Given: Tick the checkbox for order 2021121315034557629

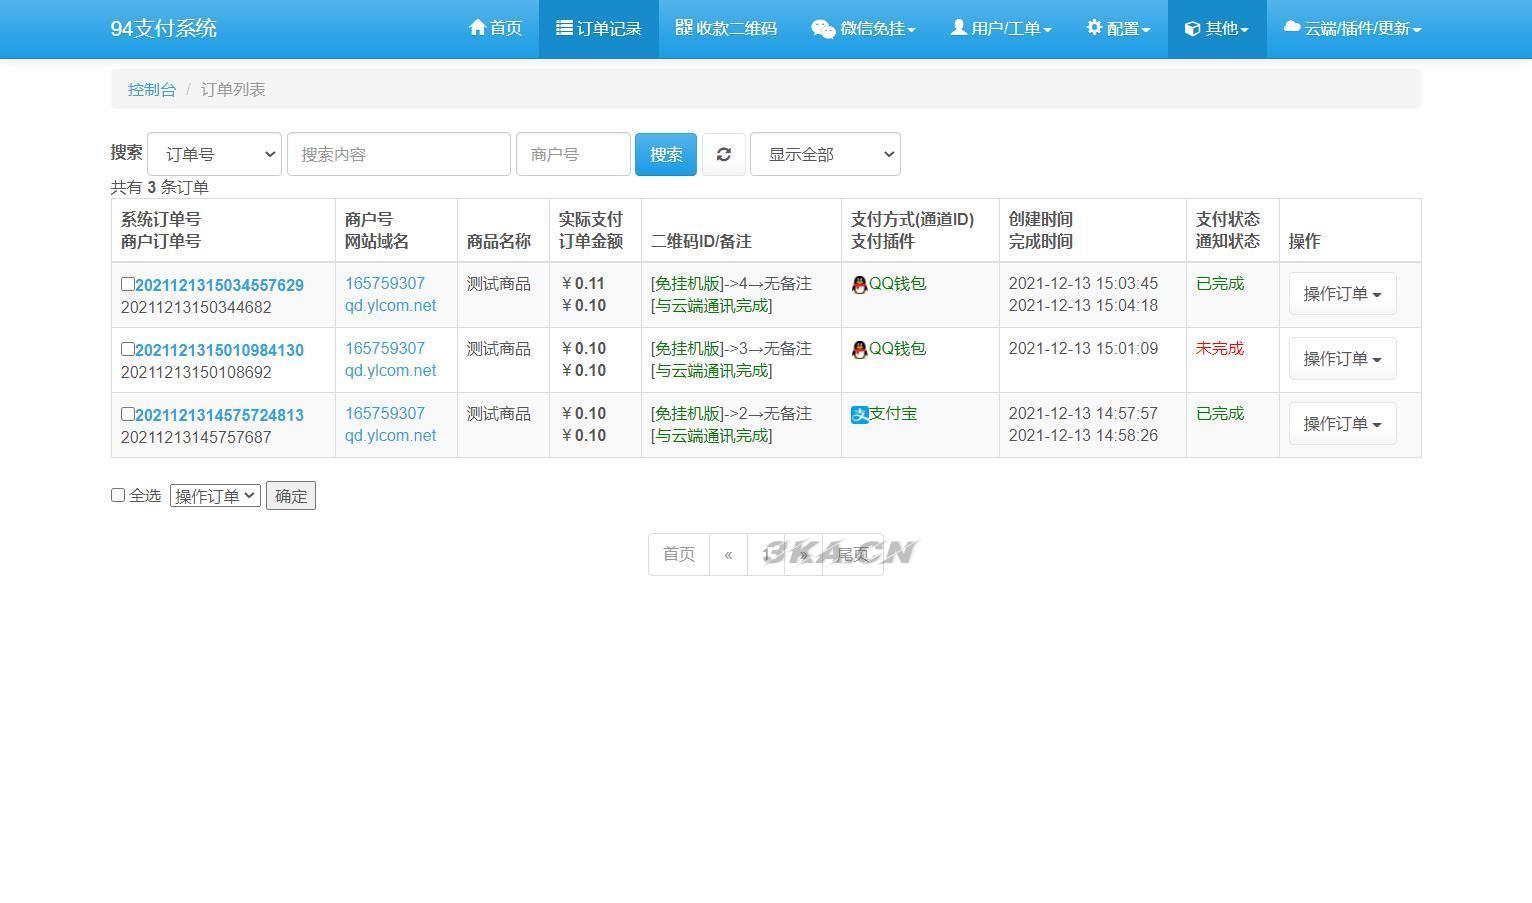Looking at the screenshot, I should pyautogui.click(x=127, y=284).
